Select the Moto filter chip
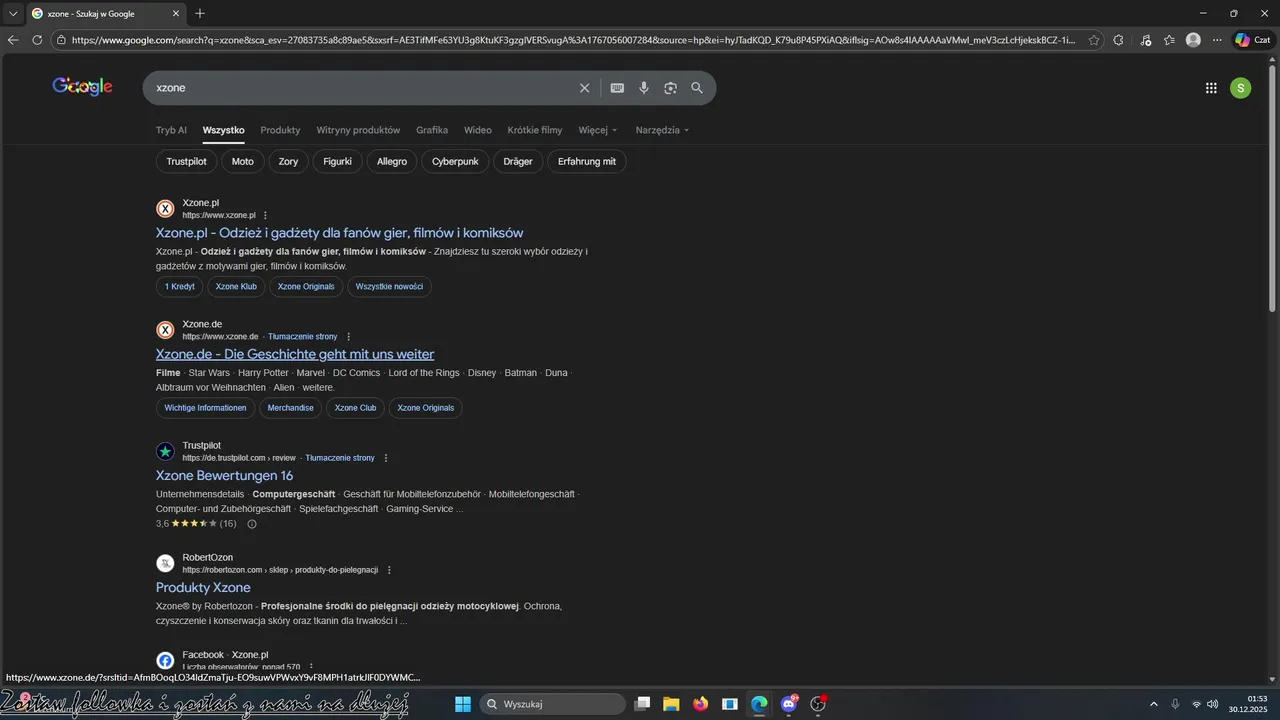Image resolution: width=1280 pixels, height=720 pixels. [x=243, y=161]
